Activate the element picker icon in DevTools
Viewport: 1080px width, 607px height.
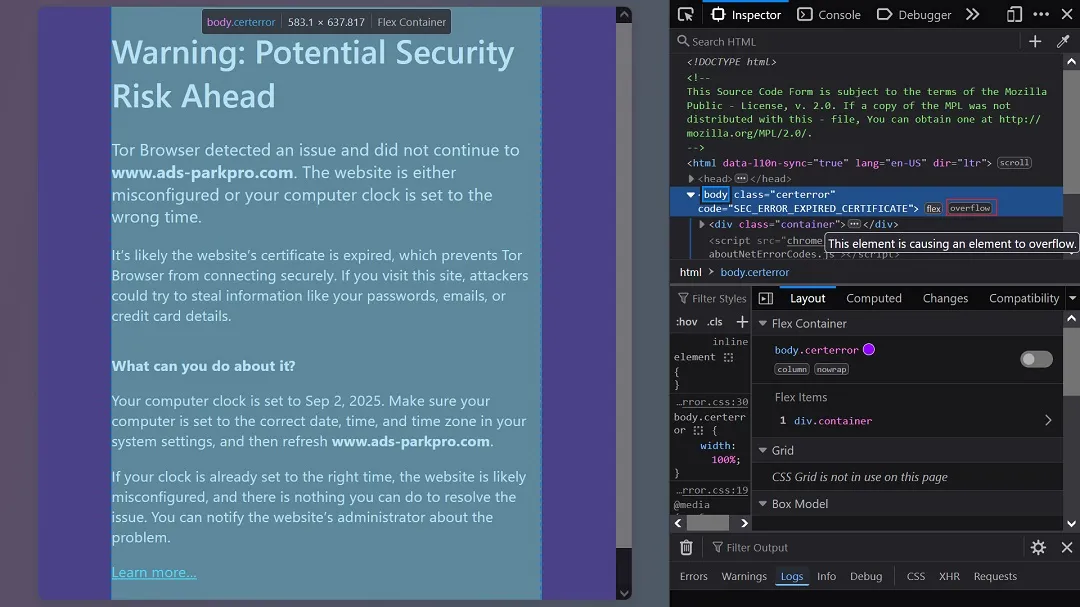685,14
